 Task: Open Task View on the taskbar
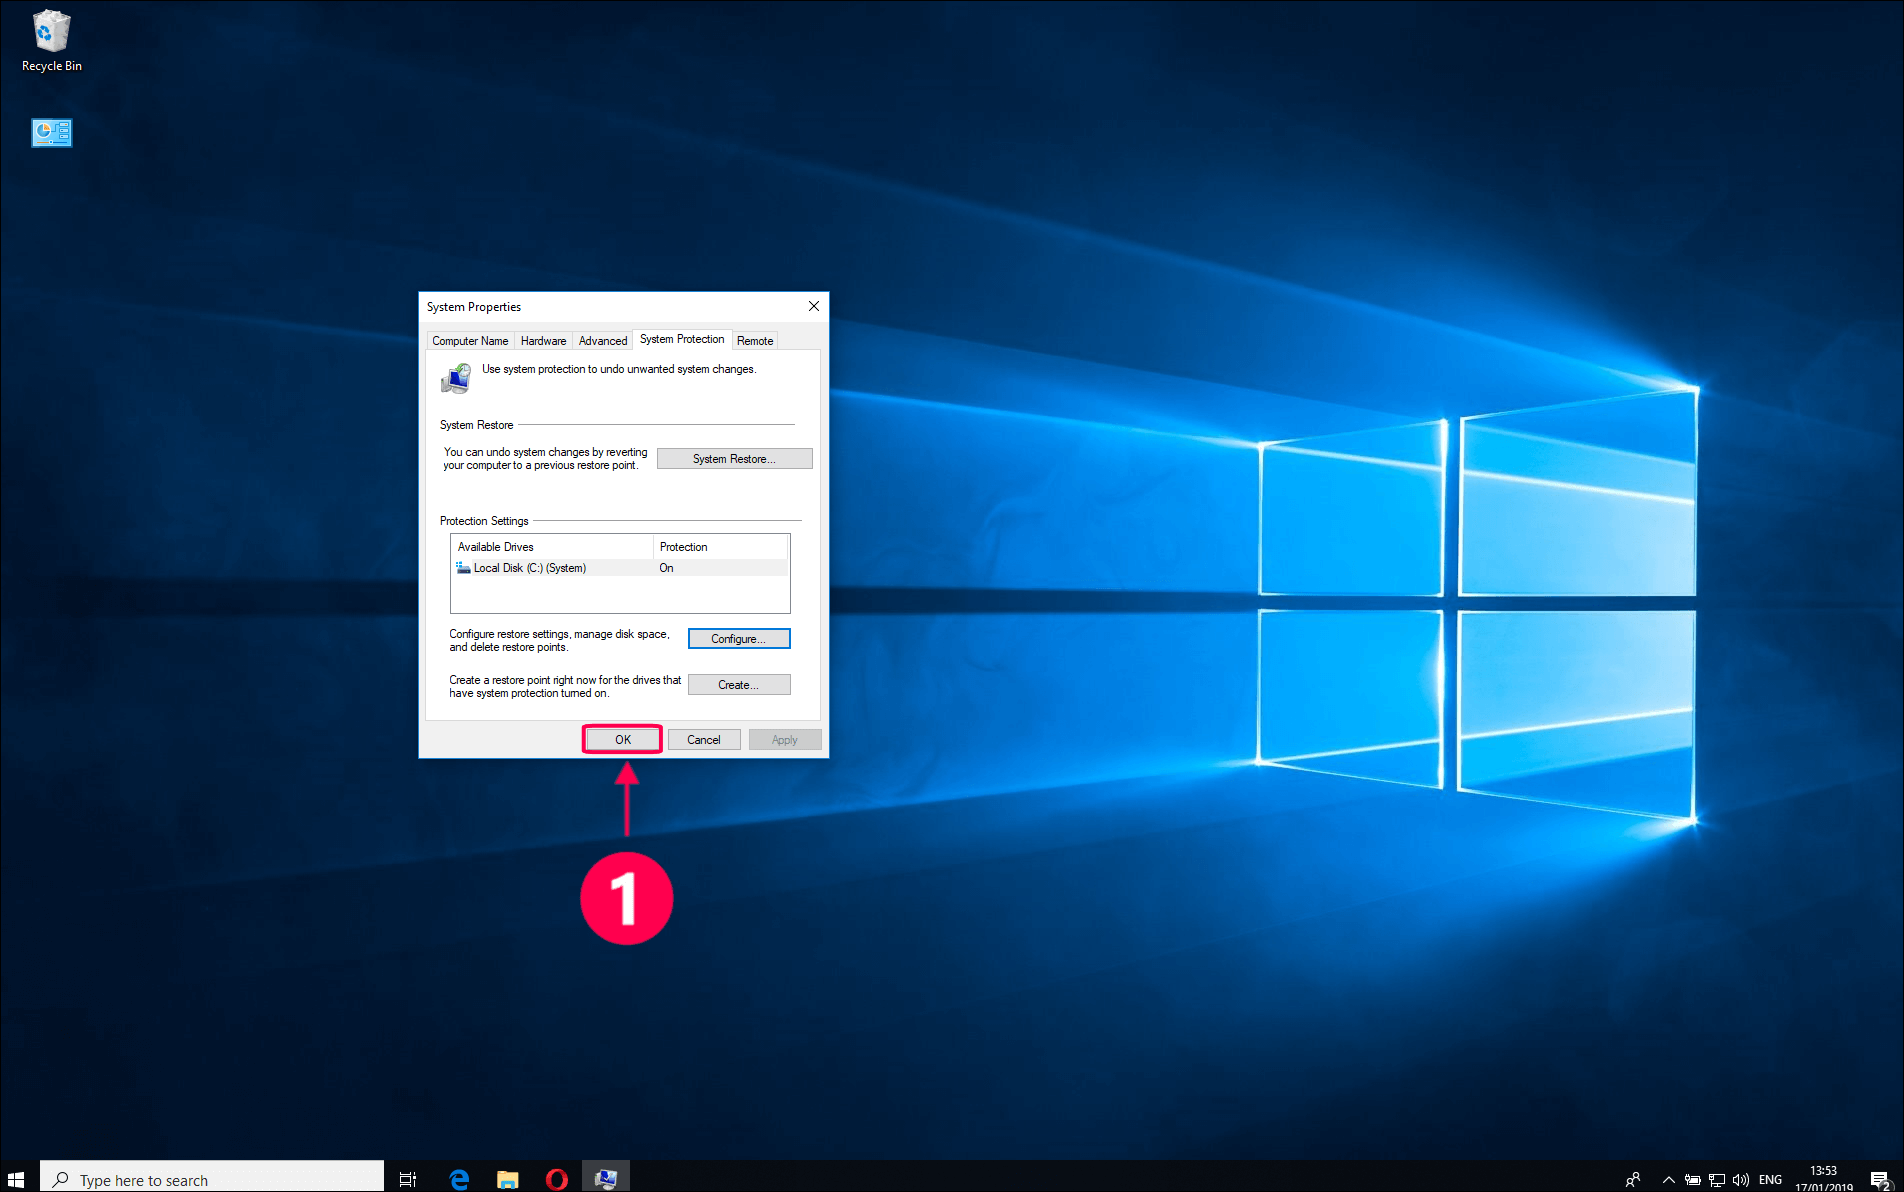(x=408, y=1178)
